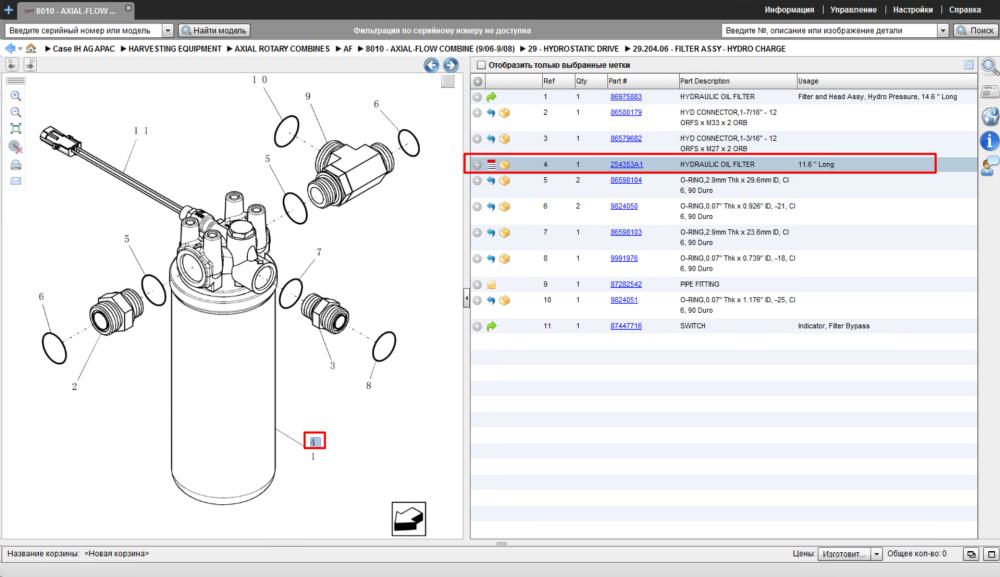The height and width of the screenshot is (577, 1000).
Task: Toggle the add circle for part 87282542
Action: tap(477, 284)
